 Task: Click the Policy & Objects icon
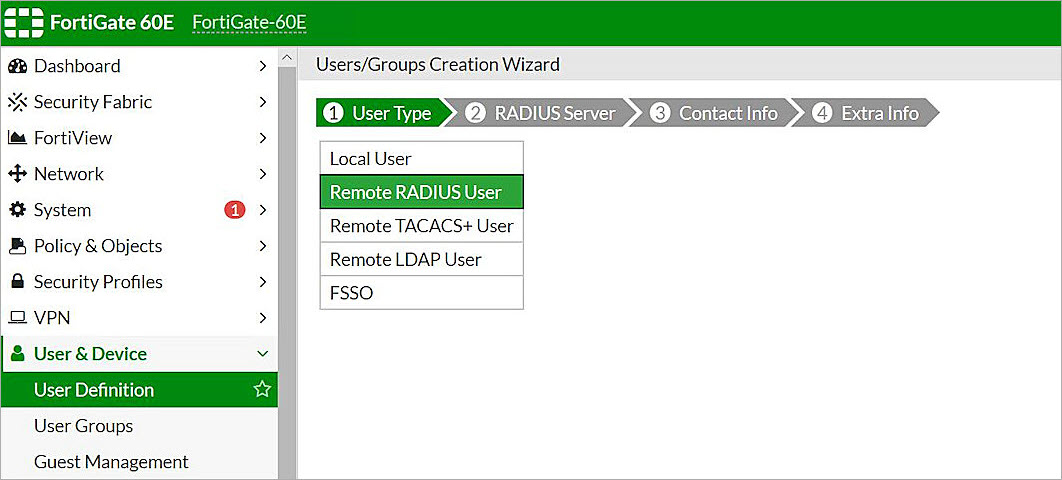(x=17, y=246)
